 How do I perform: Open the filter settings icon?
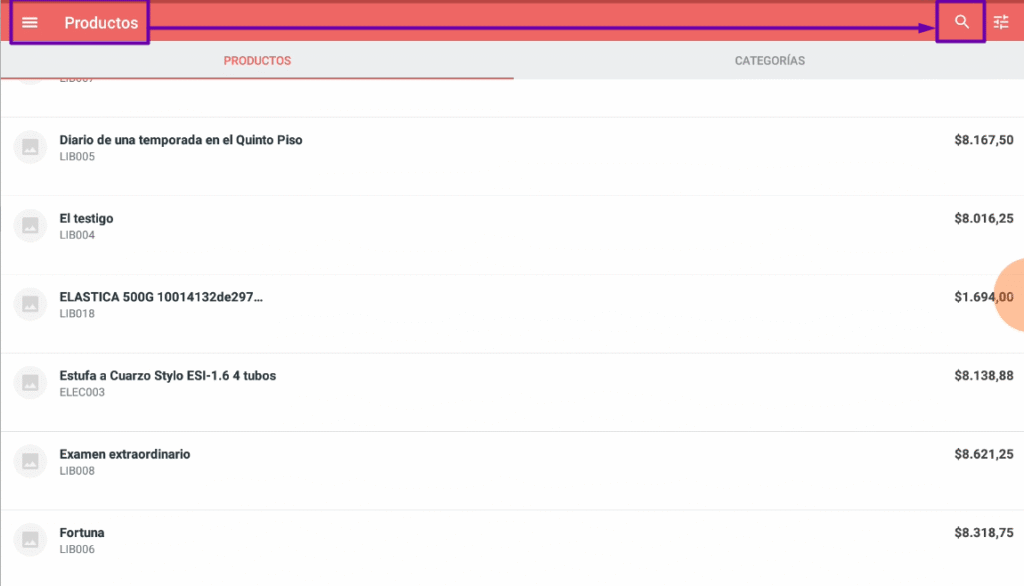pyautogui.click(x=1001, y=22)
